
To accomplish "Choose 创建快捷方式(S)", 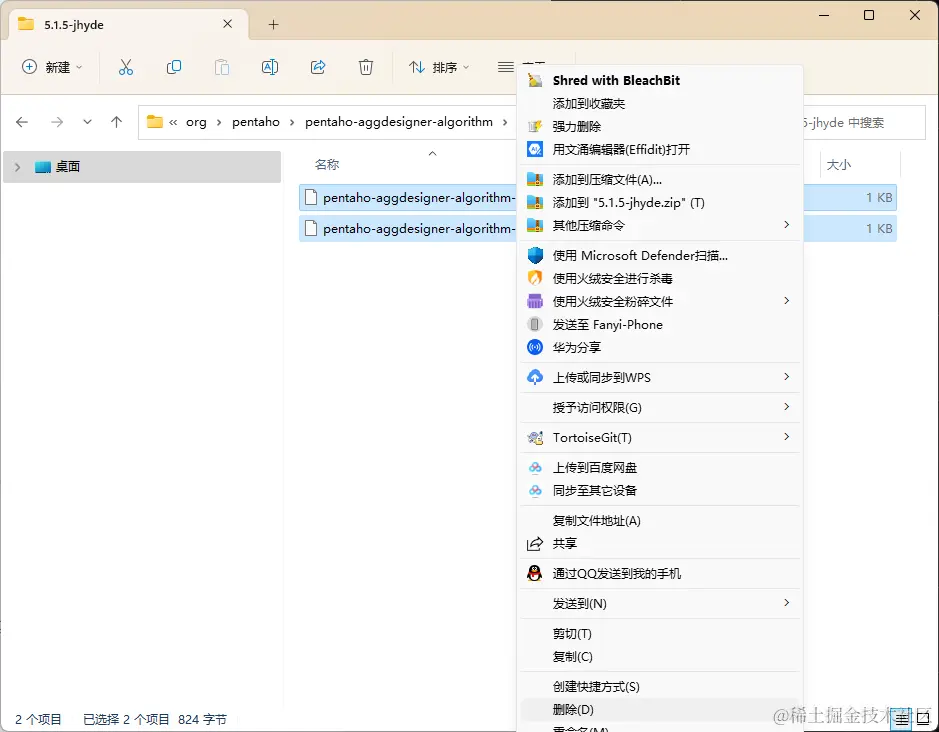I will coord(660,687).
